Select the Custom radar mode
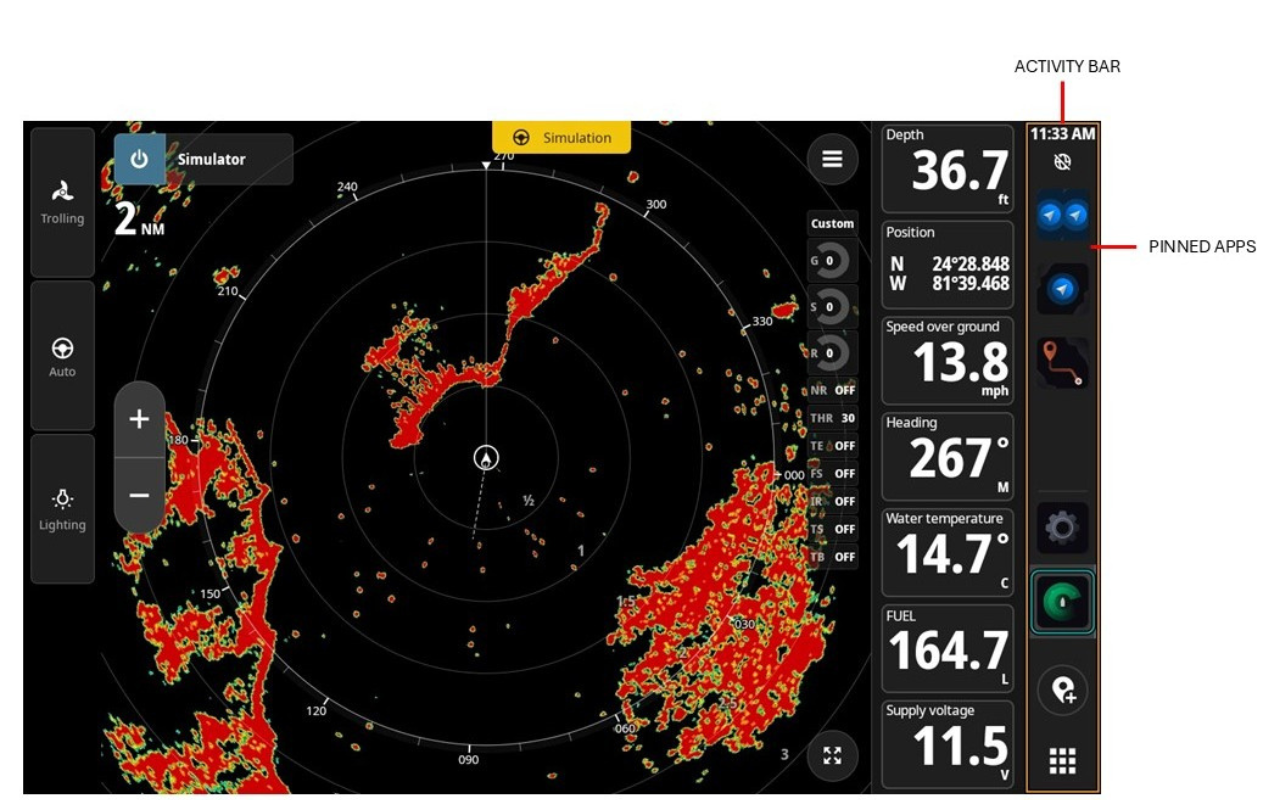The height and width of the screenshot is (800, 1280). [x=832, y=224]
